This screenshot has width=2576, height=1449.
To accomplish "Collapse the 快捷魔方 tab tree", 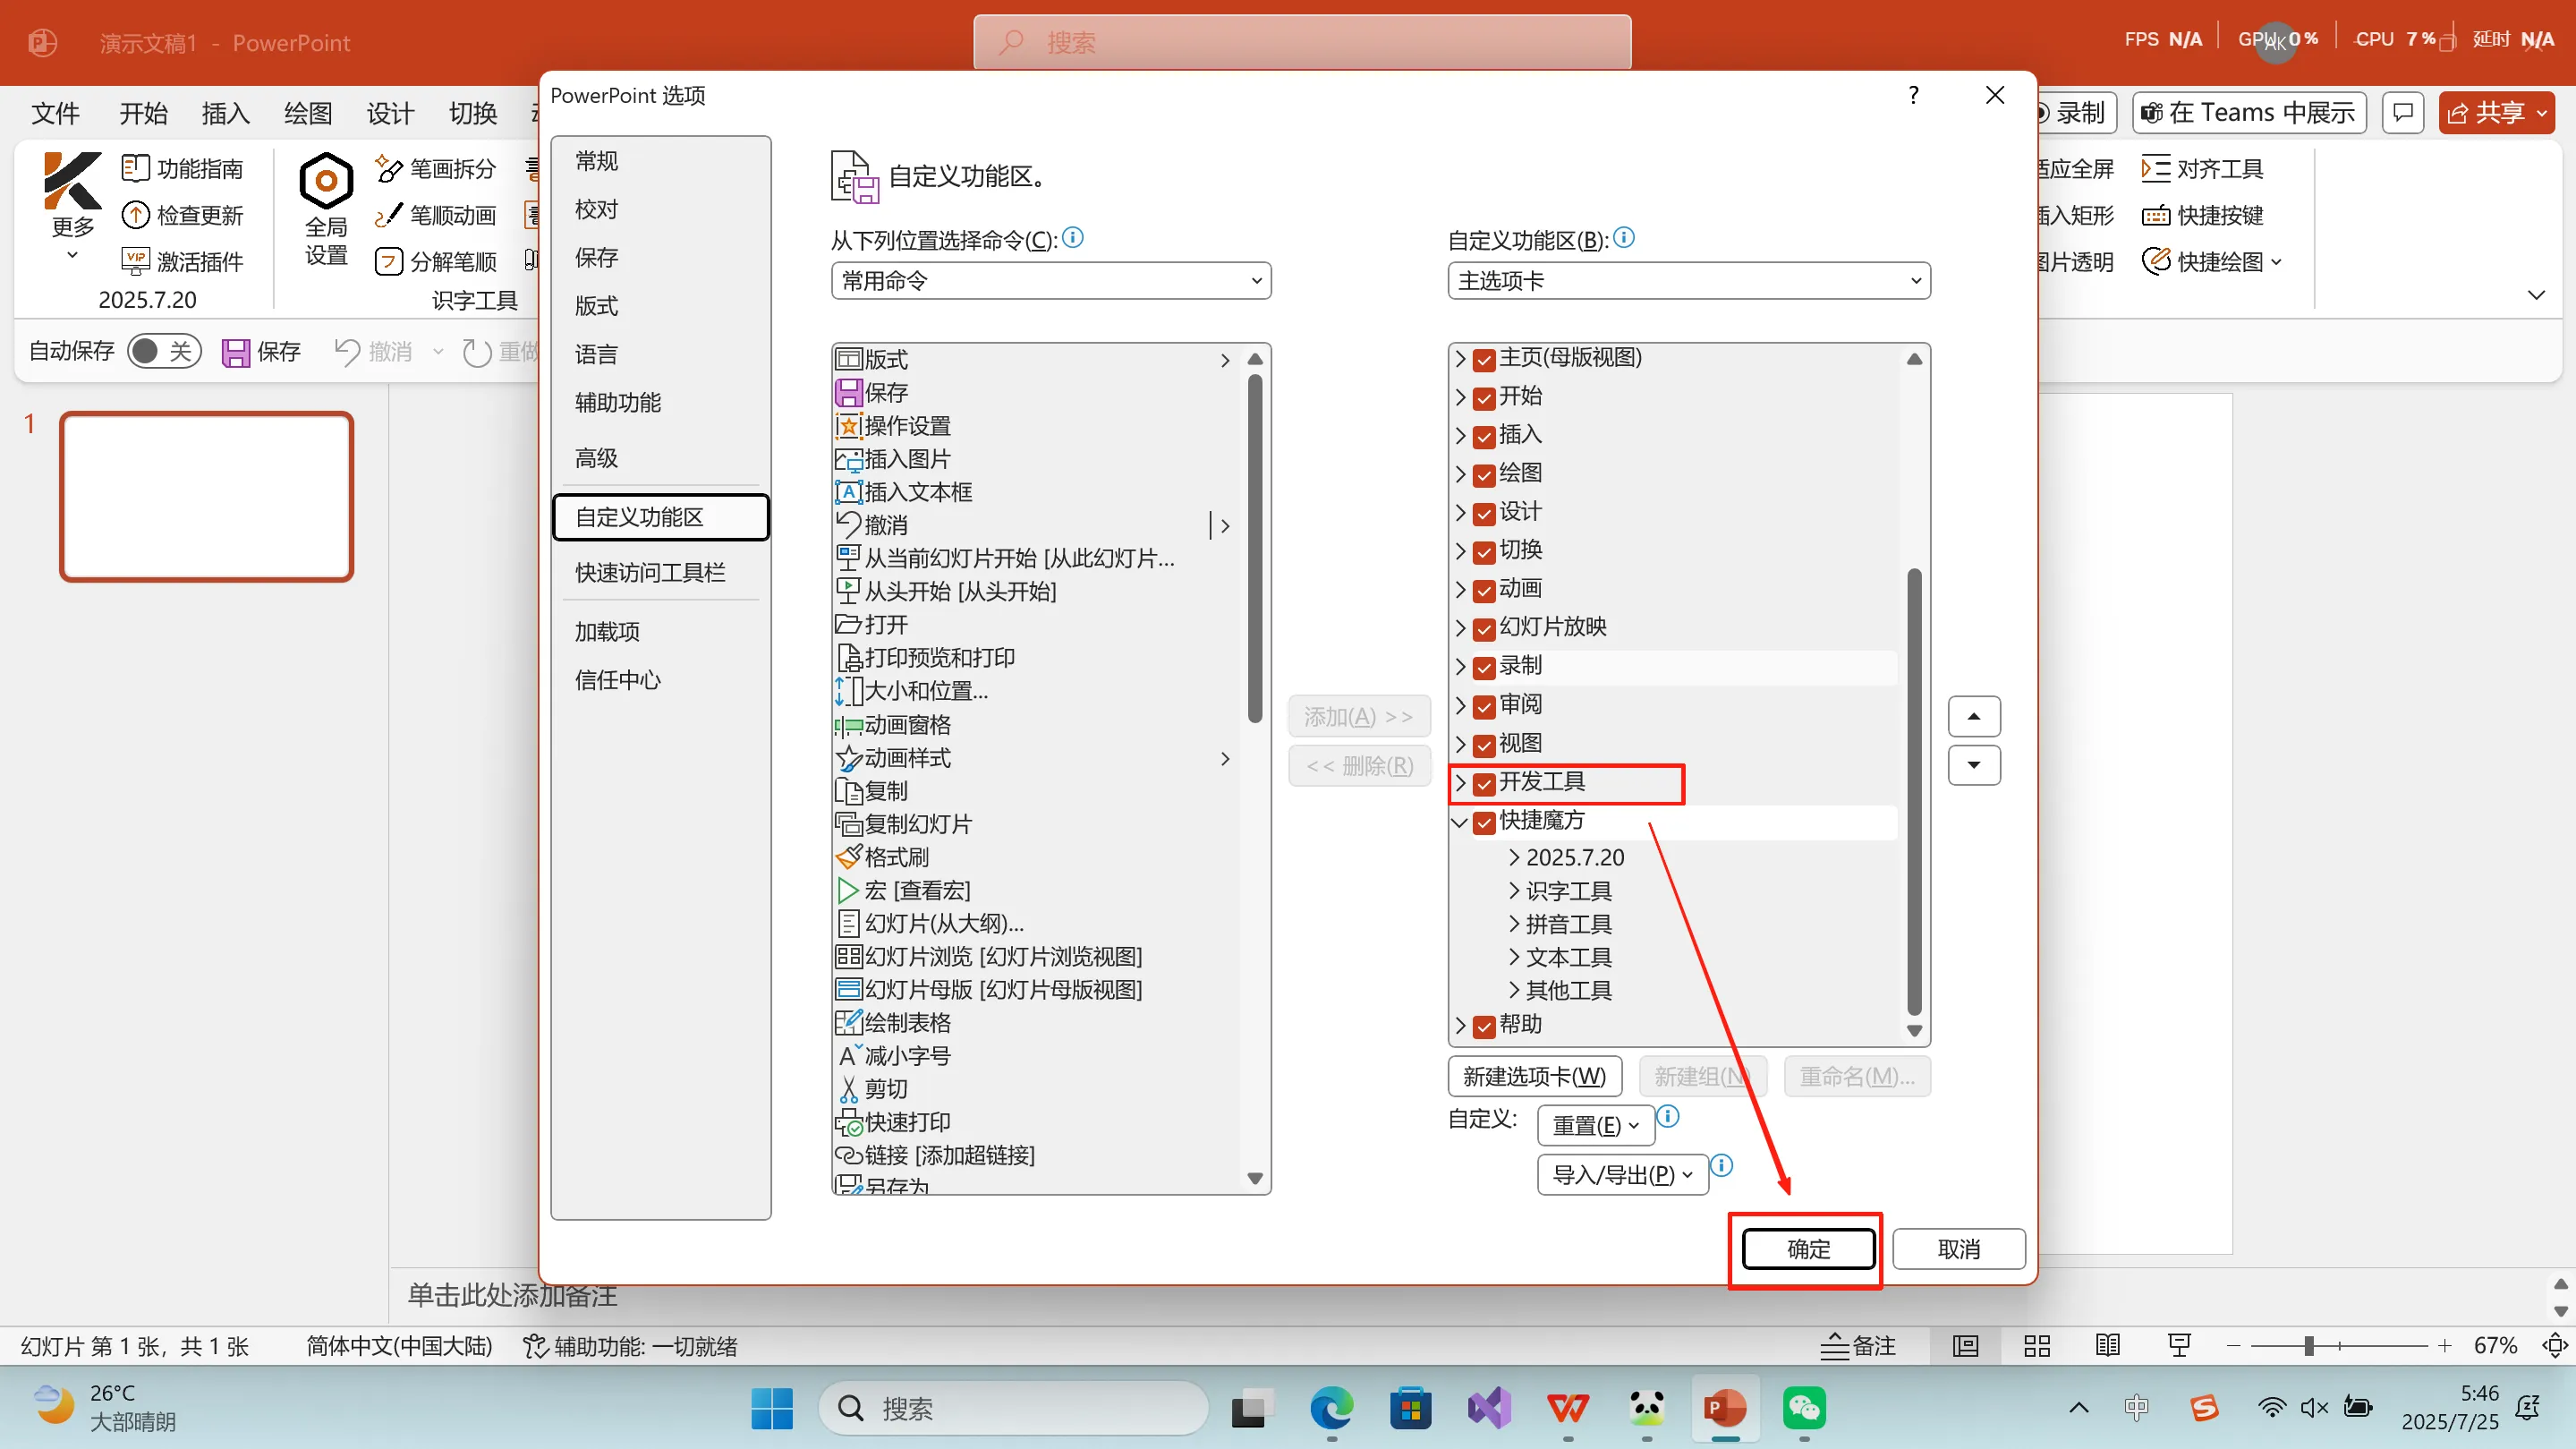I will pos(1461,823).
